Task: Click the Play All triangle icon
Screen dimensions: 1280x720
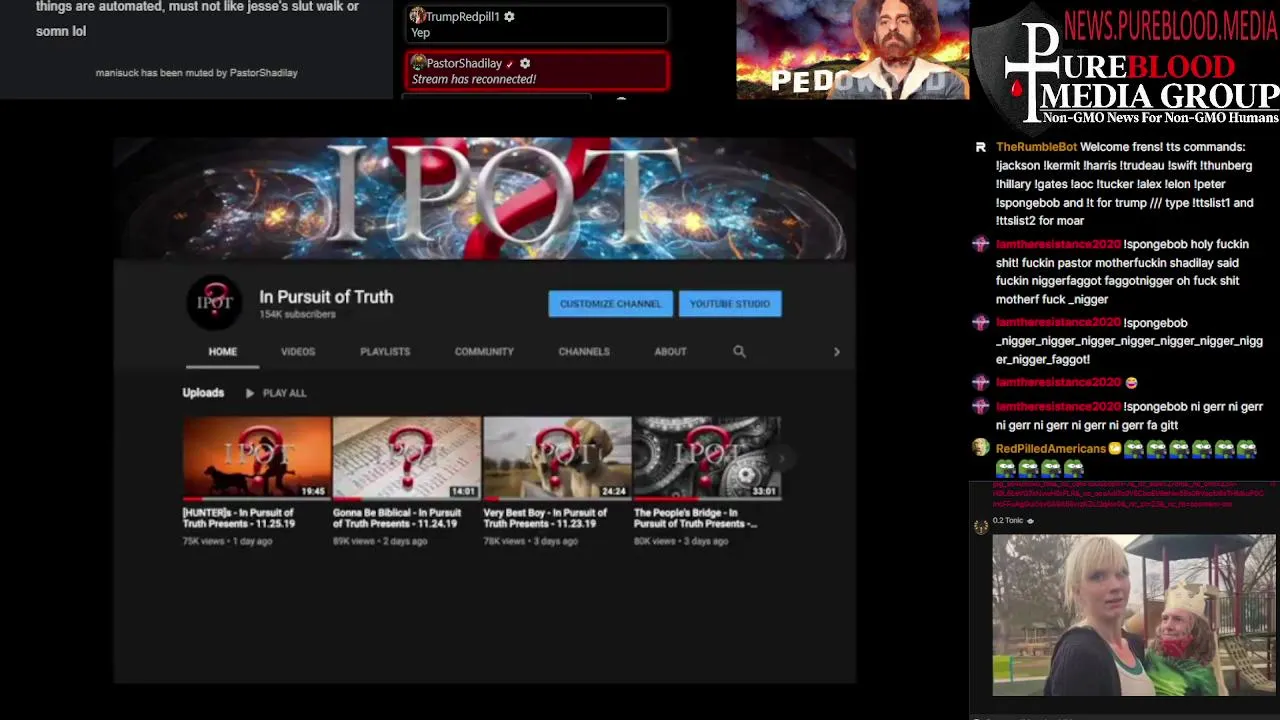Action: coord(250,393)
